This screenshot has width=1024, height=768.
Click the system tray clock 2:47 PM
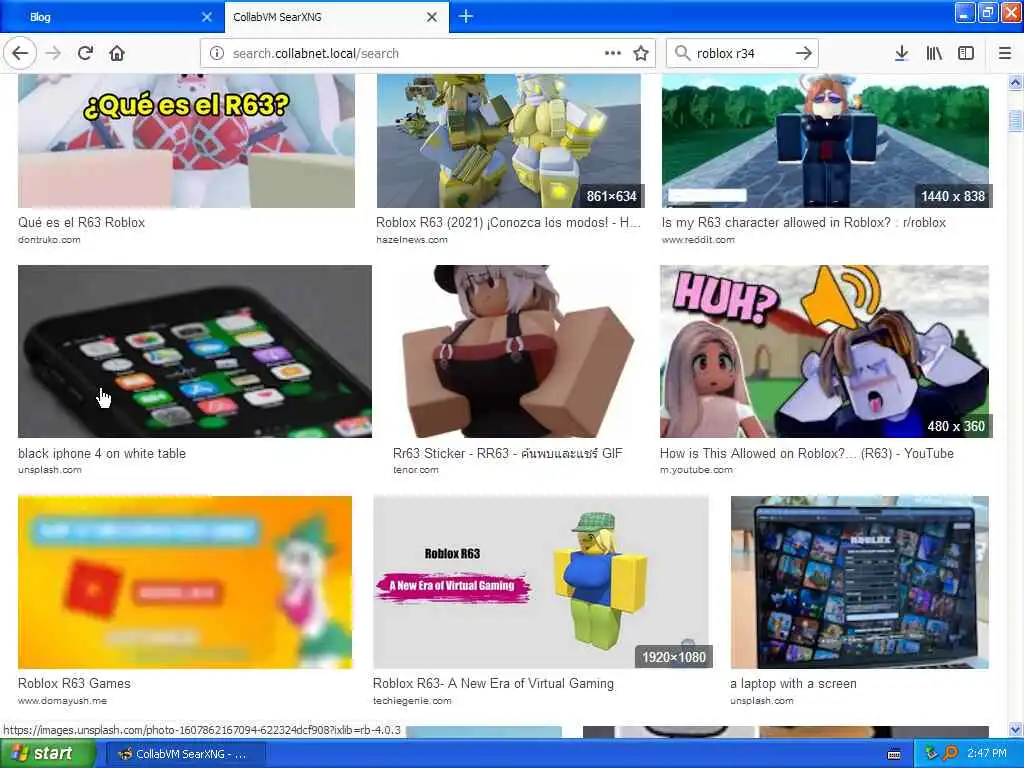click(x=987, y=754)
